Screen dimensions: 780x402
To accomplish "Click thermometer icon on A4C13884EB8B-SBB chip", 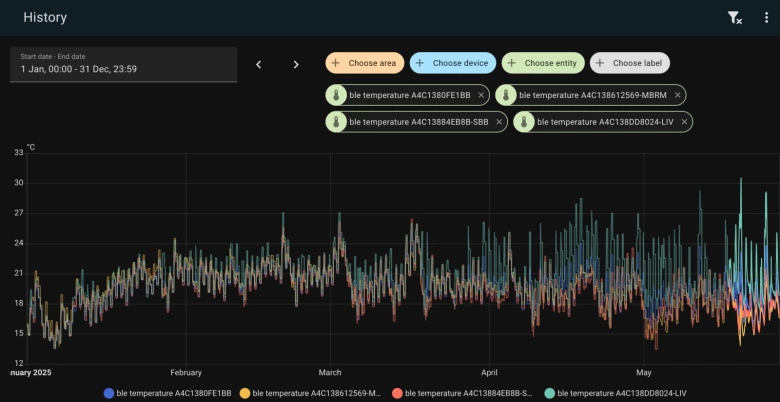I will tap(337, 122).
